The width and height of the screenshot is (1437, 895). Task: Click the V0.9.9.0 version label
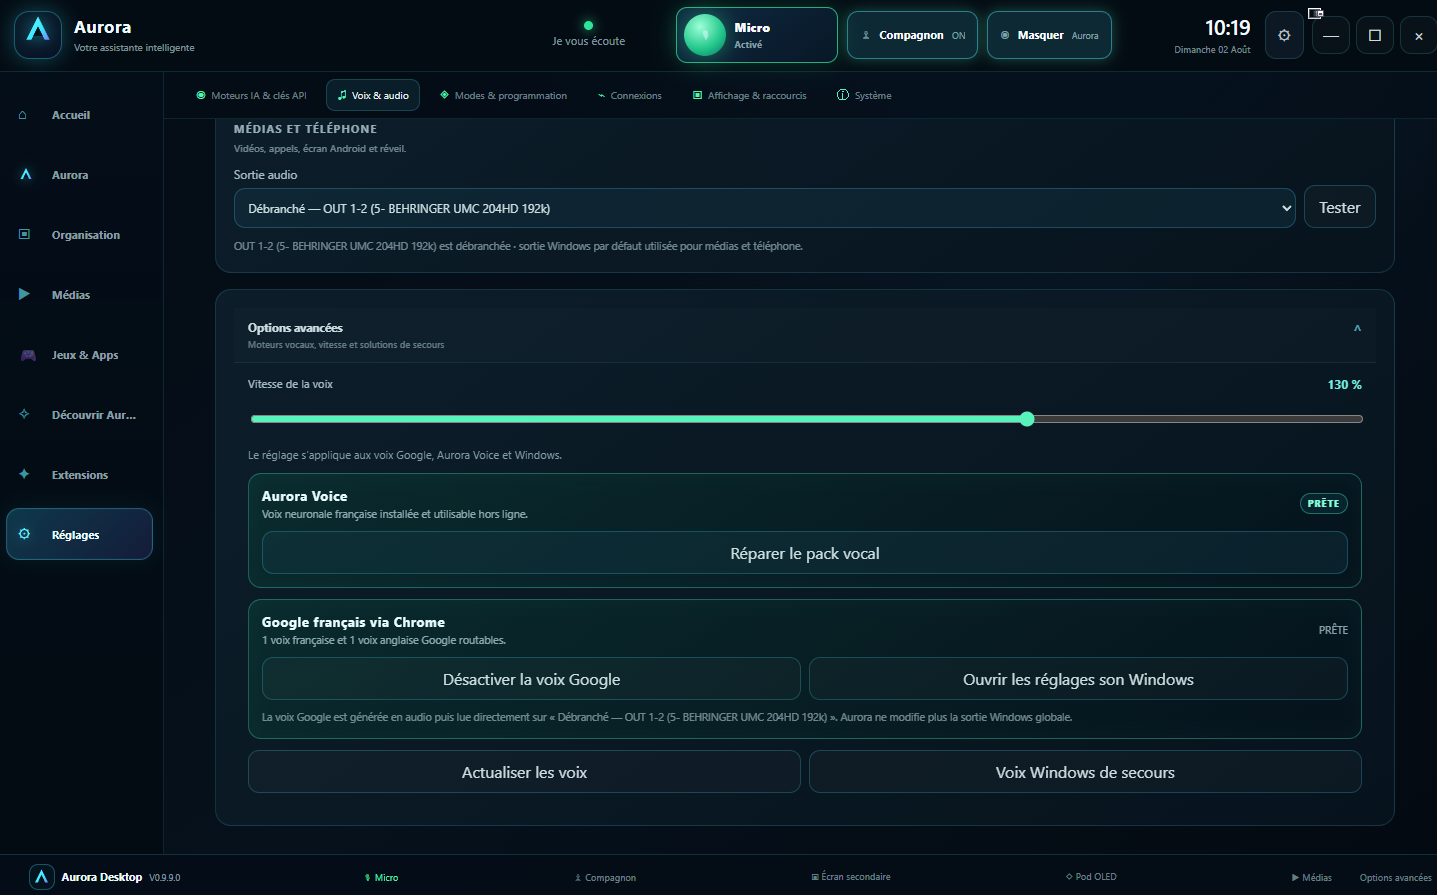[x=165, y=878]
